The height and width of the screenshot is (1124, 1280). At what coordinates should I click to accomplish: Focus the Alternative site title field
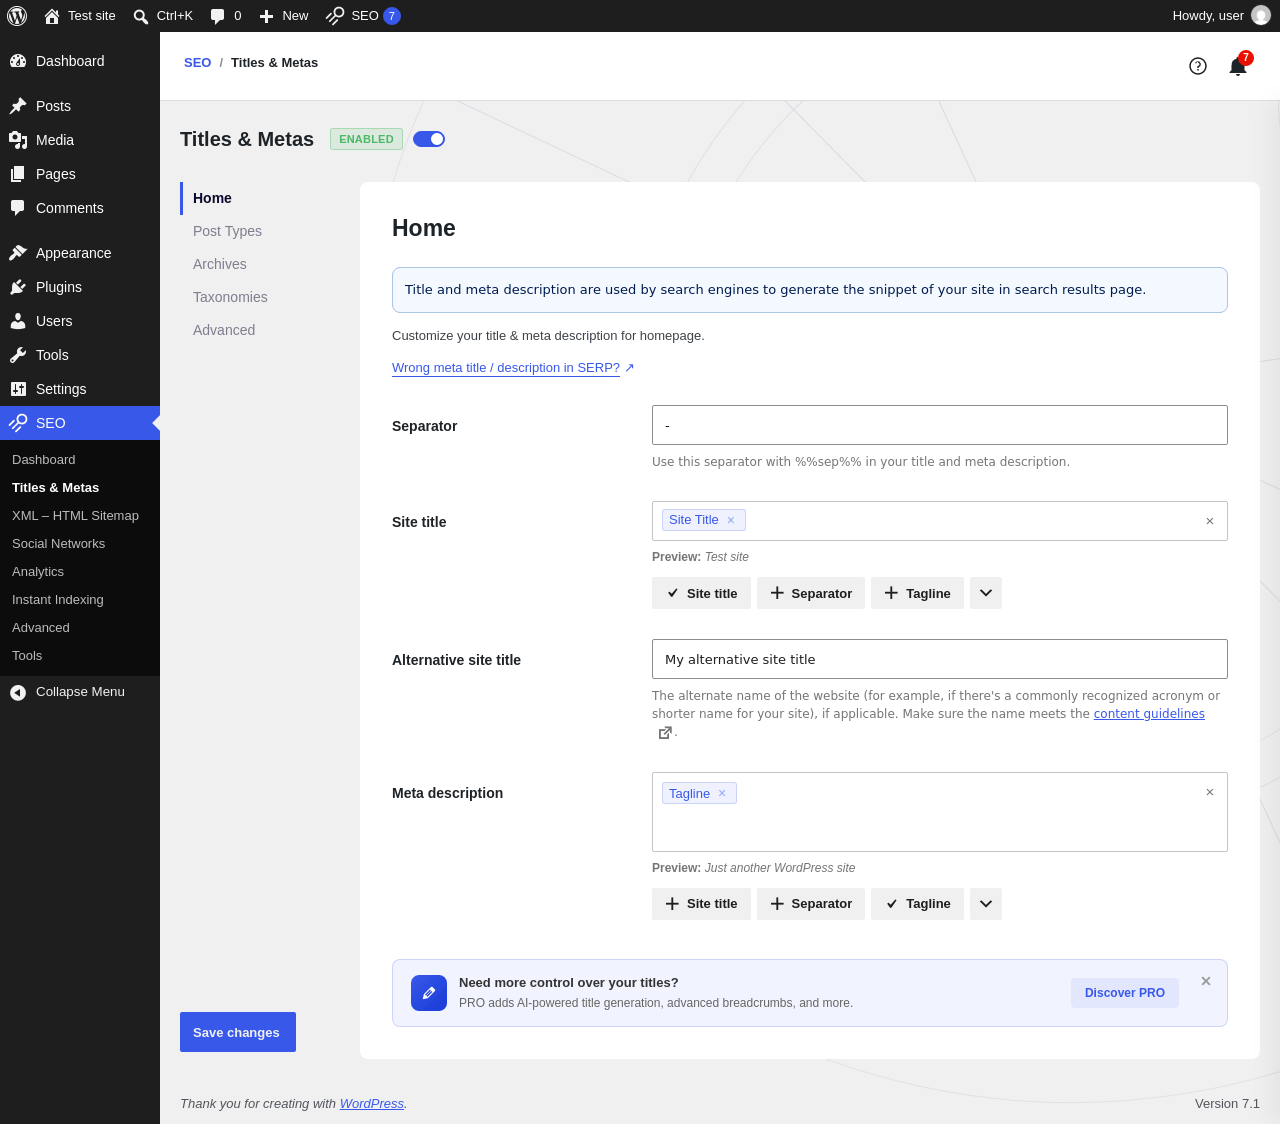[940, 659]
